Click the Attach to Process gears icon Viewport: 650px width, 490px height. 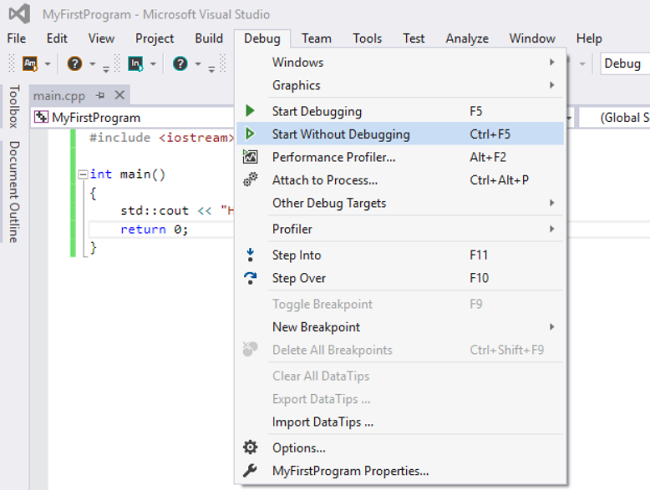251,180
